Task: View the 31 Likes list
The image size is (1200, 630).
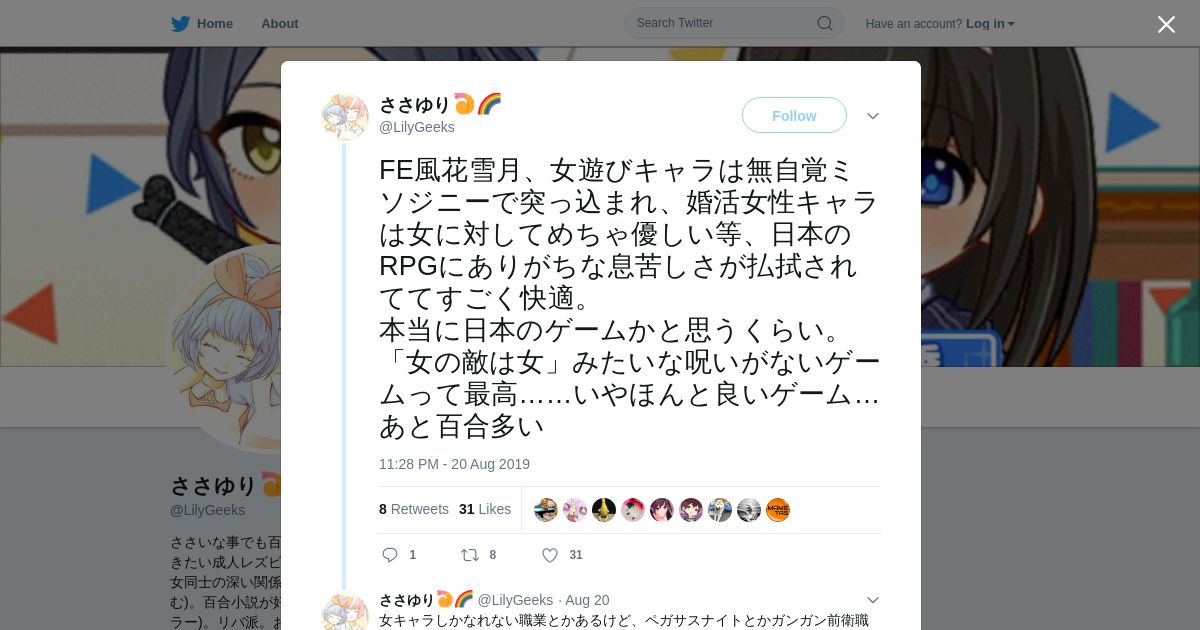Action: coord(485,509)
